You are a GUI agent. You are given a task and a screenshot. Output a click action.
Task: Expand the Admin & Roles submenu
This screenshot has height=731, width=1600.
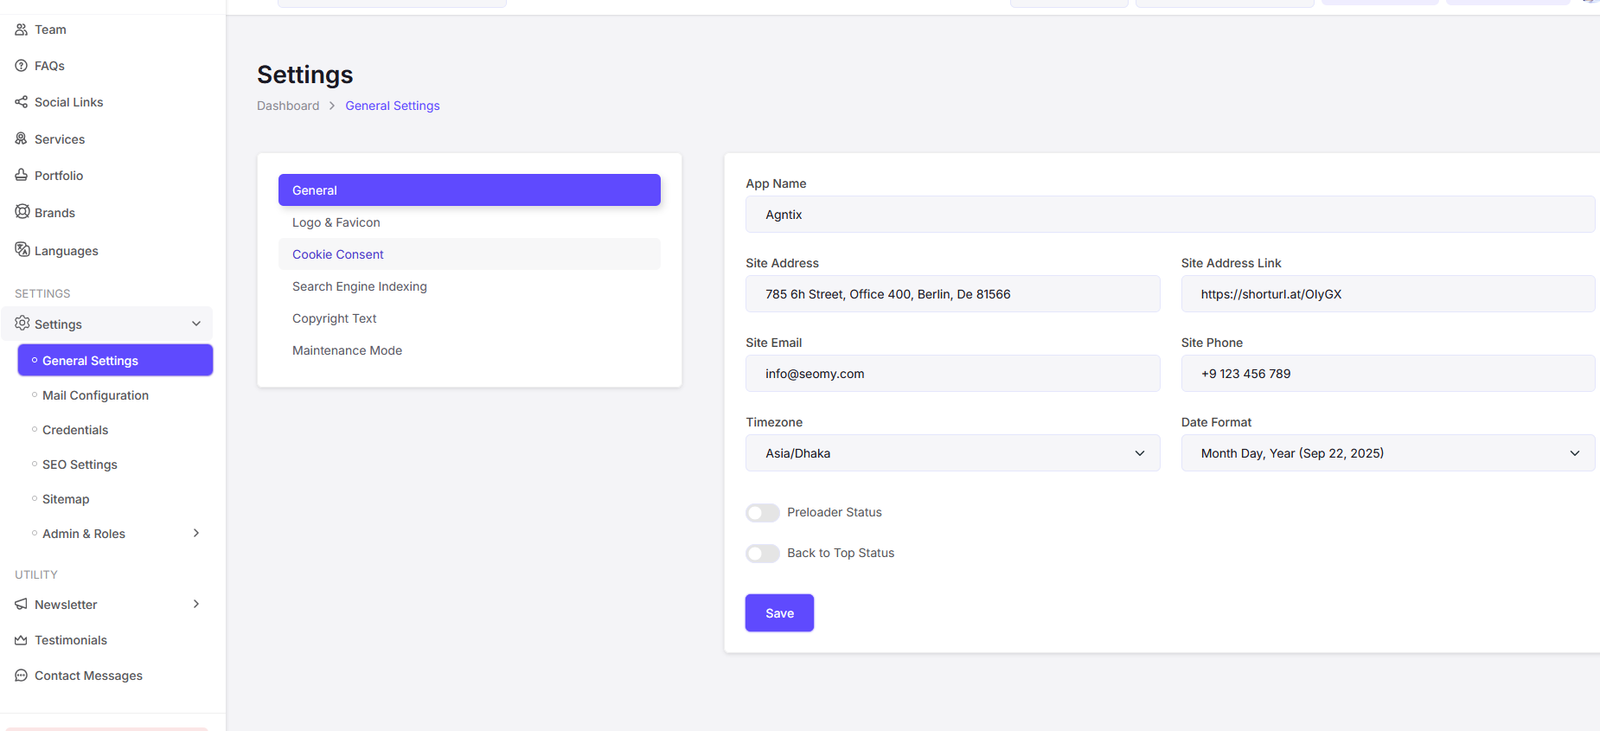196,534
